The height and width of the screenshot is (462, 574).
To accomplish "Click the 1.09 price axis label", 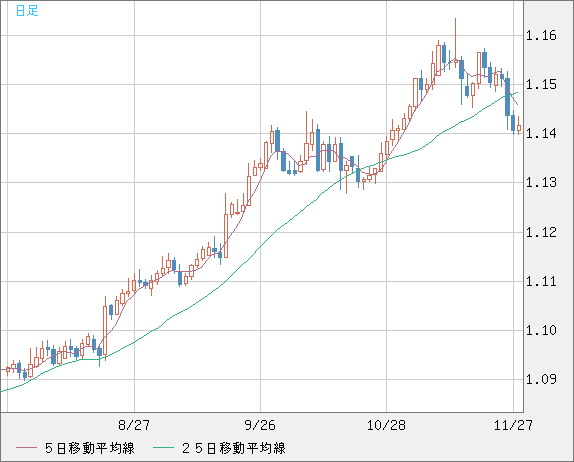I will click(541, 379).
